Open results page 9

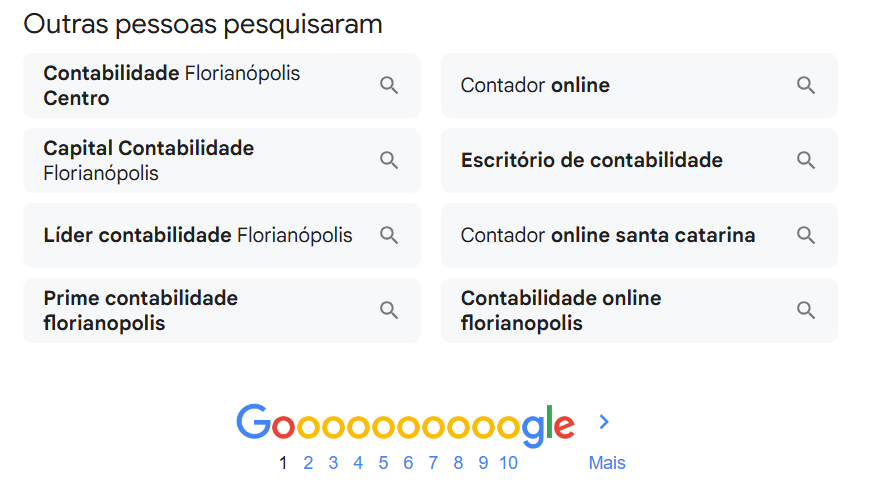pyautogui.click(x=483, y=463)
